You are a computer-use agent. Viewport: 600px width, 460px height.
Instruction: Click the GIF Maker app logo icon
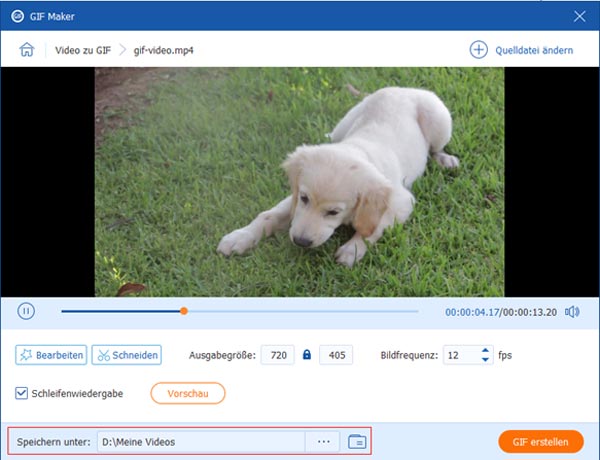point(18,16)
